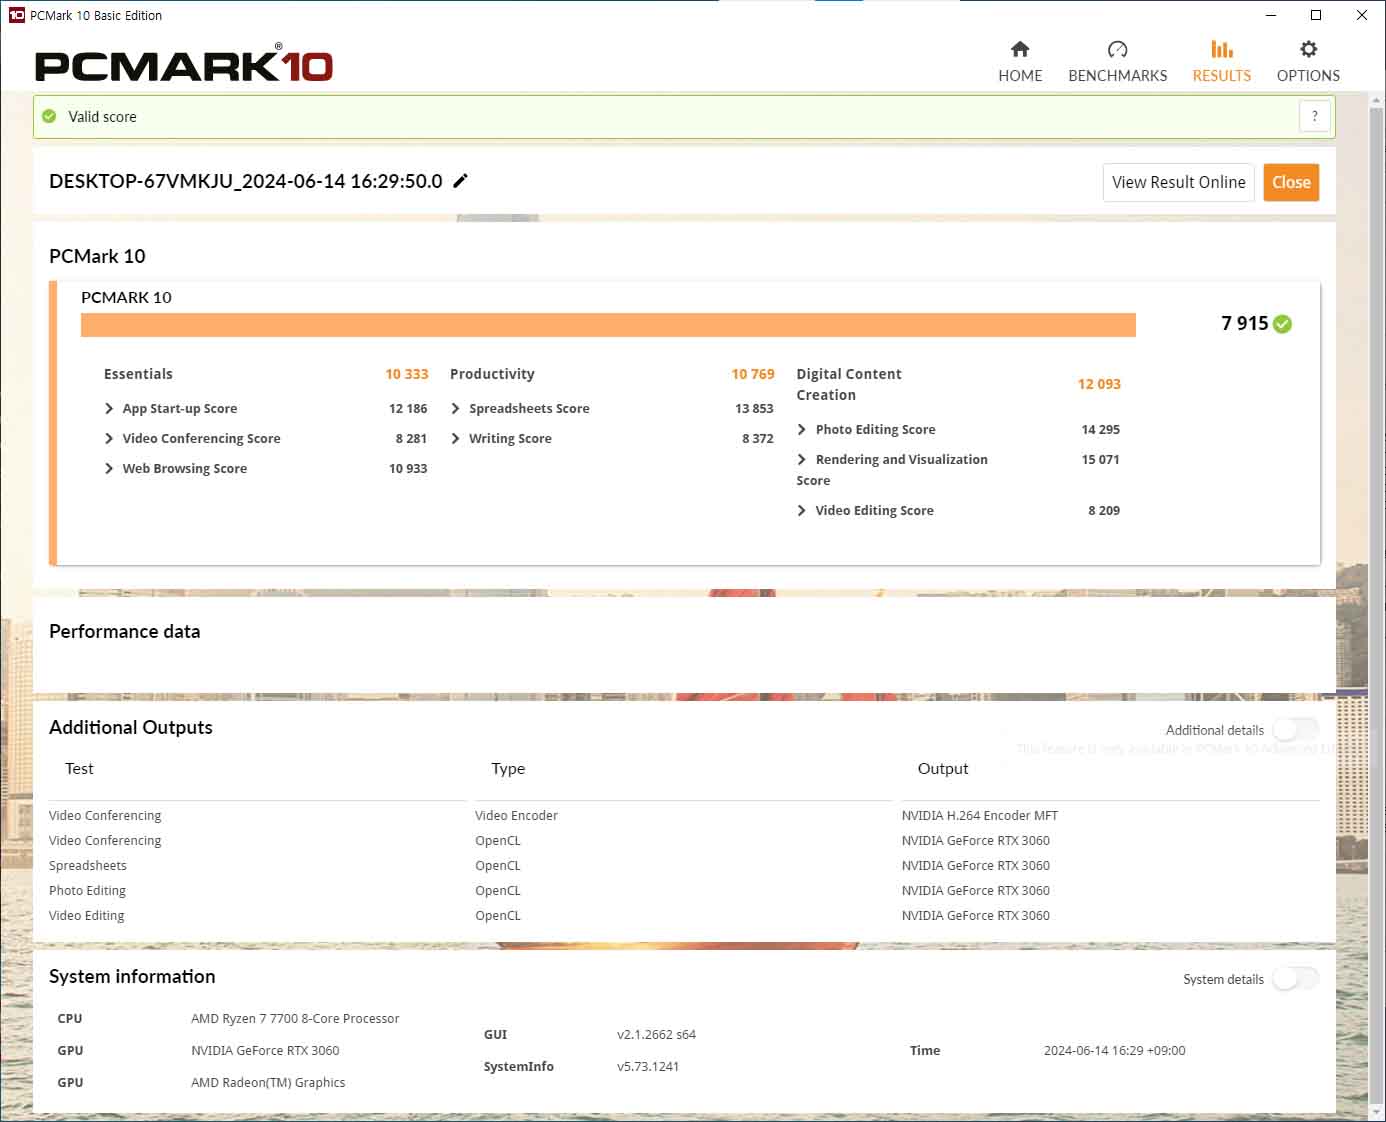Expand App Start-up Score
This screenshot has width=1386, height=1122.
pyautogui.click(x=109, y=408)
